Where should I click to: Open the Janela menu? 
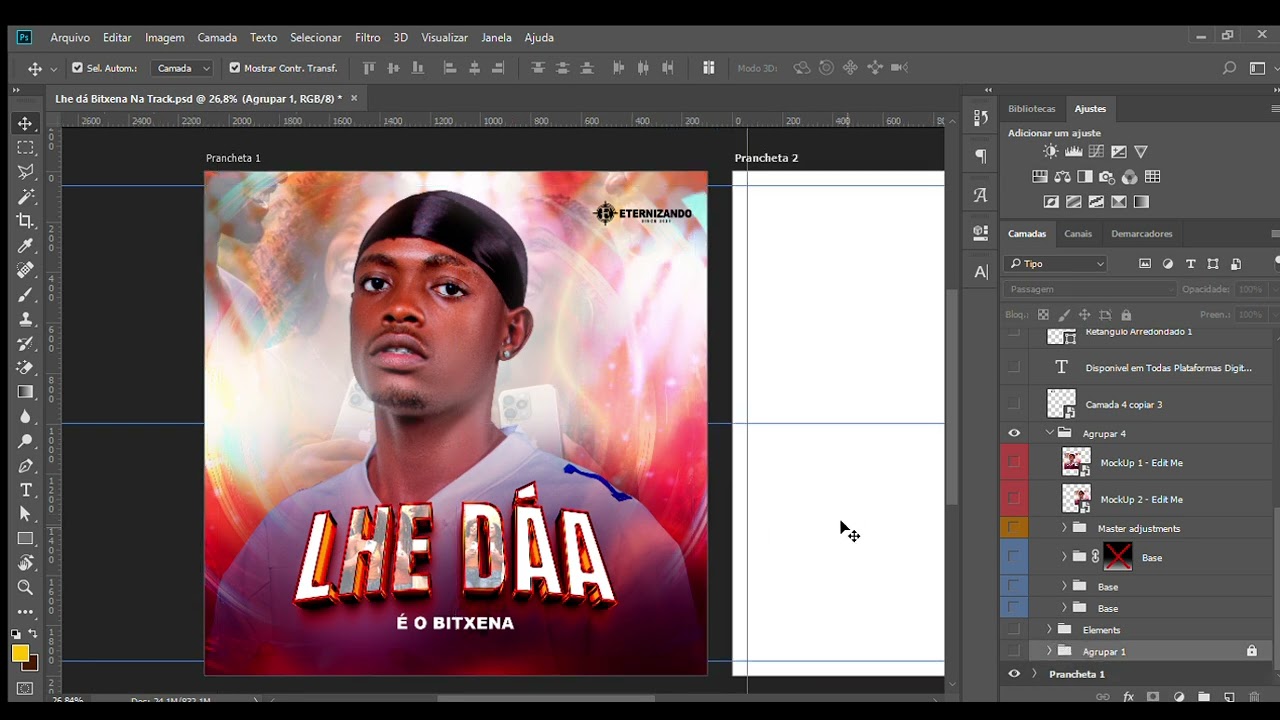coord(496,37)
